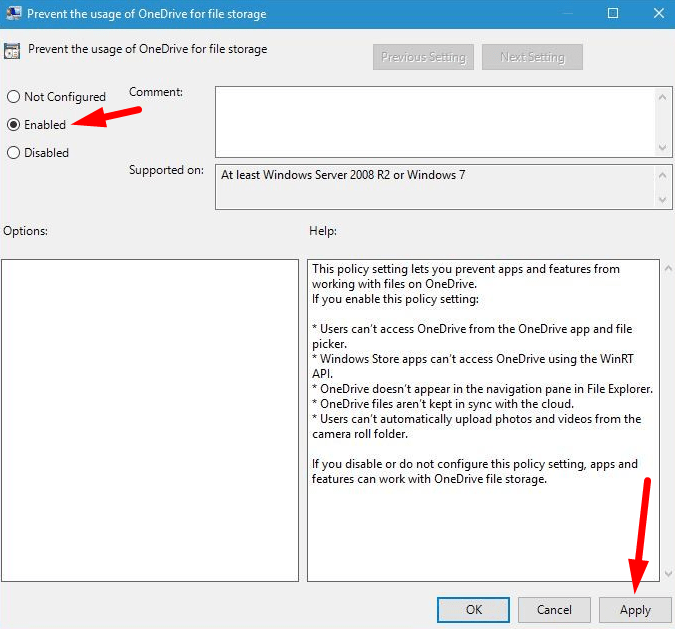Cancel the policy dialog
This screenshot has width=675, height=629.
pos(554,610)
